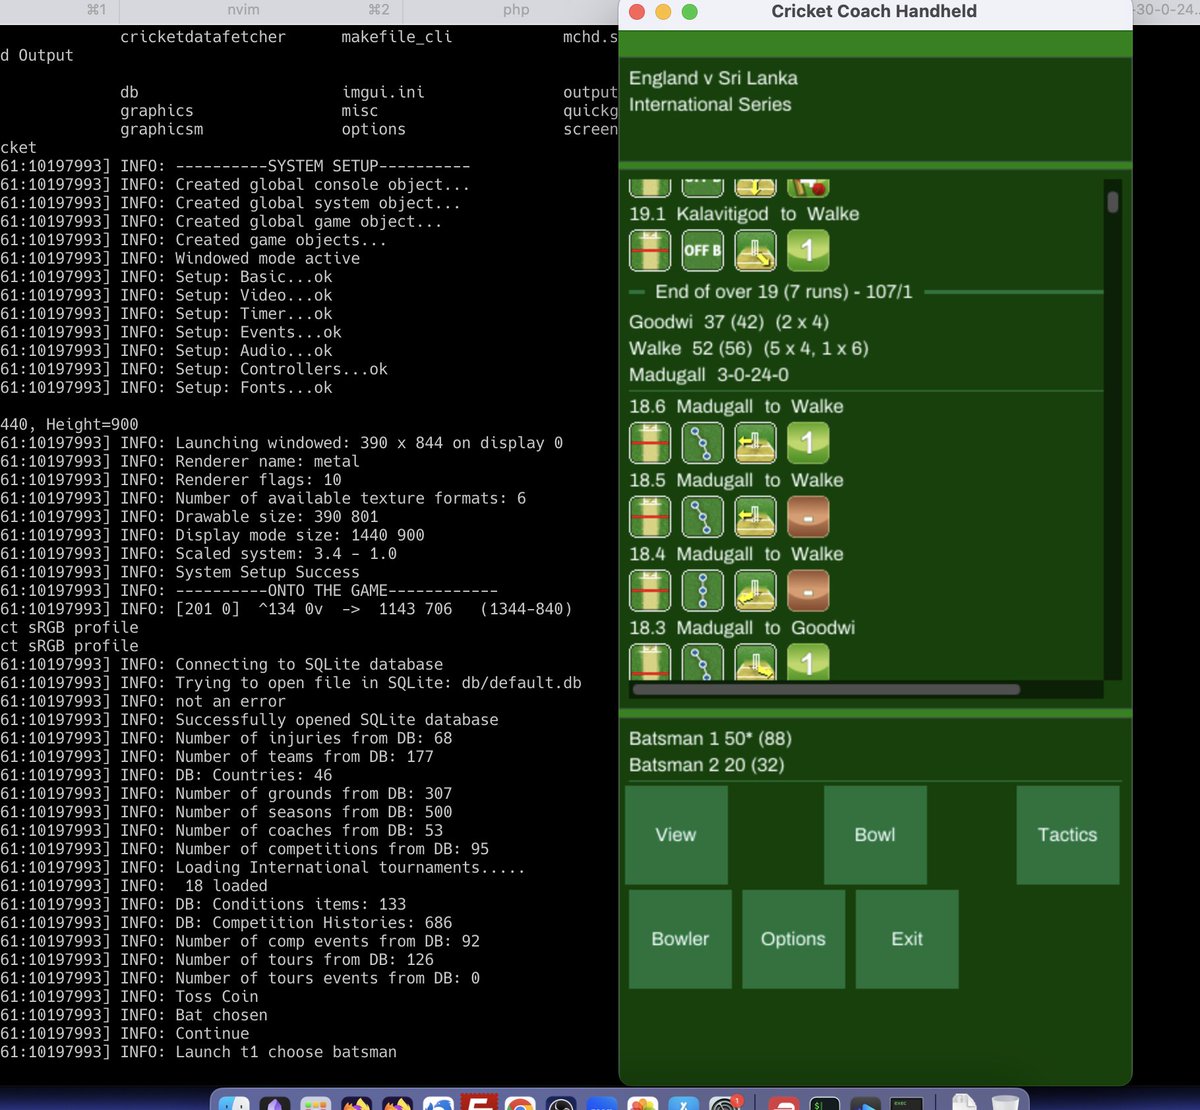
Task: Click the Walke 52 (56) score line
Action: 749,349
